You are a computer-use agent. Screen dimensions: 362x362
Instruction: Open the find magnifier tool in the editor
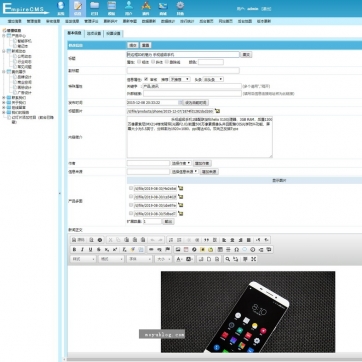228,259
